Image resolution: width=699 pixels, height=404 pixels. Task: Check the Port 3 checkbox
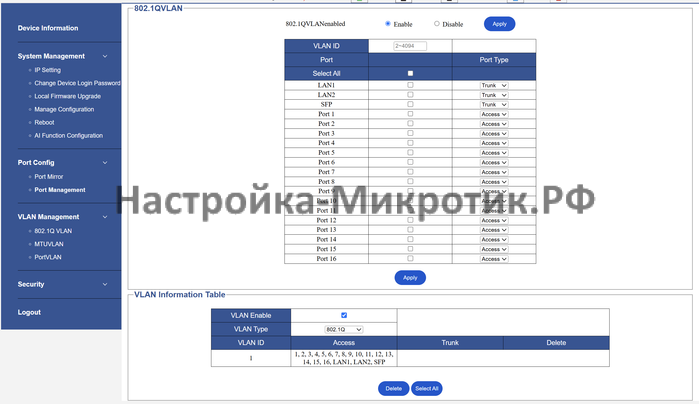click(x=410, y=133)
